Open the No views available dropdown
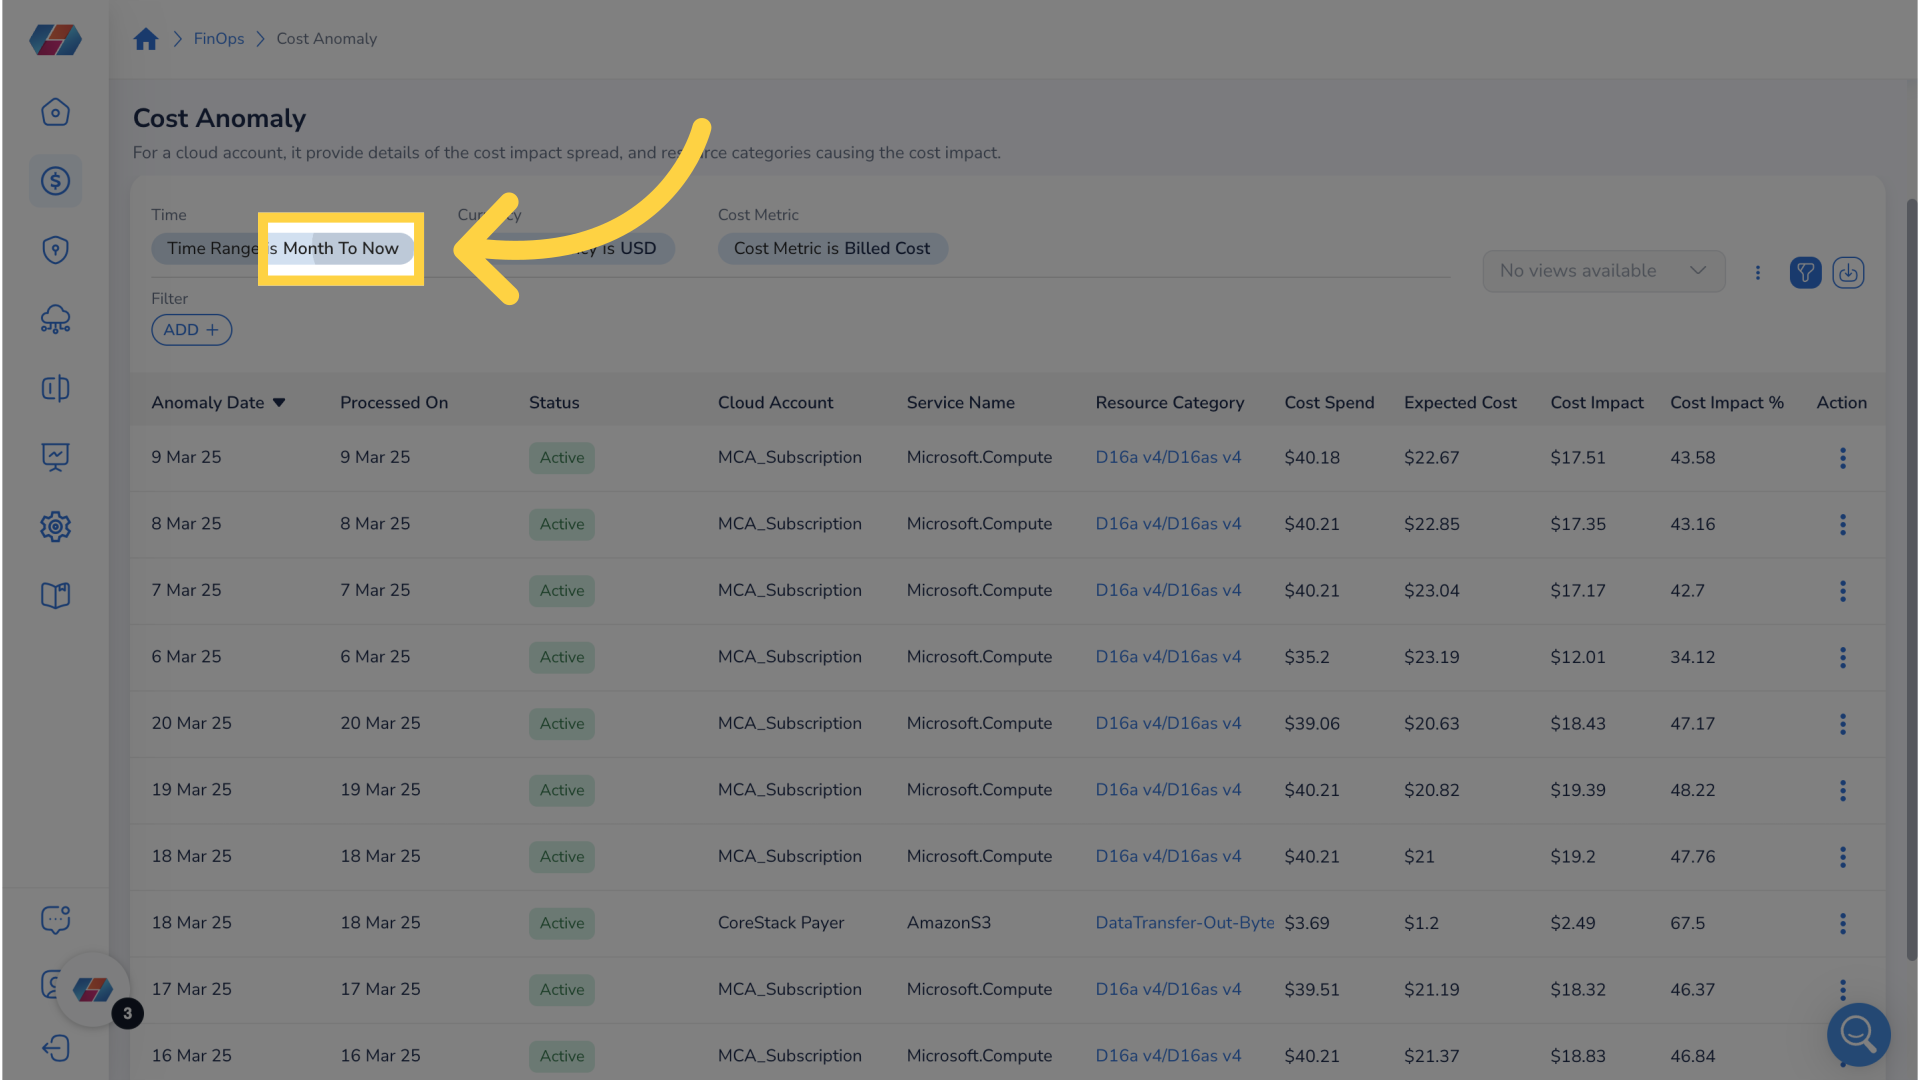The width and height of the screenshot is (1920, 1080). [1603, 271]
